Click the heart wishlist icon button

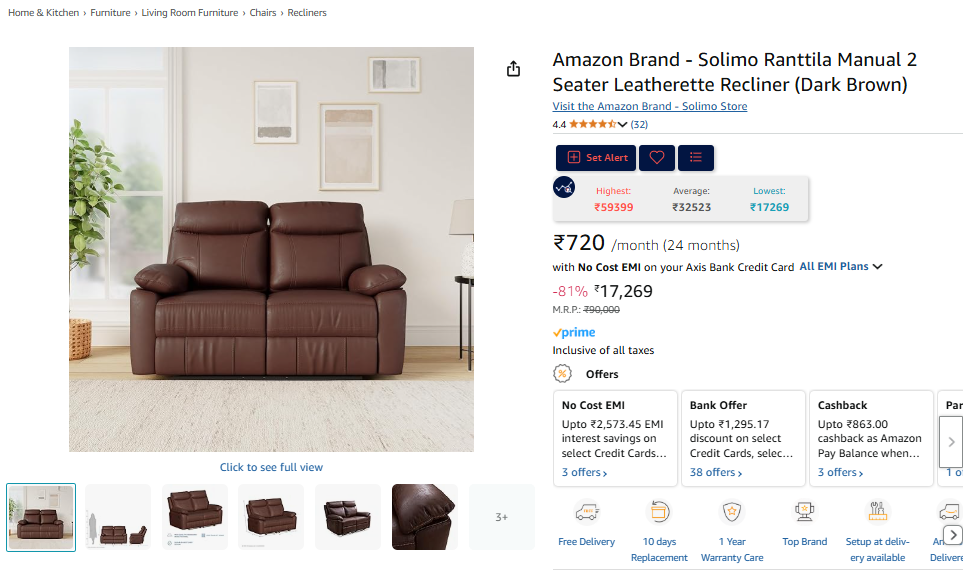pyautogui.click(x=657, y=158)
